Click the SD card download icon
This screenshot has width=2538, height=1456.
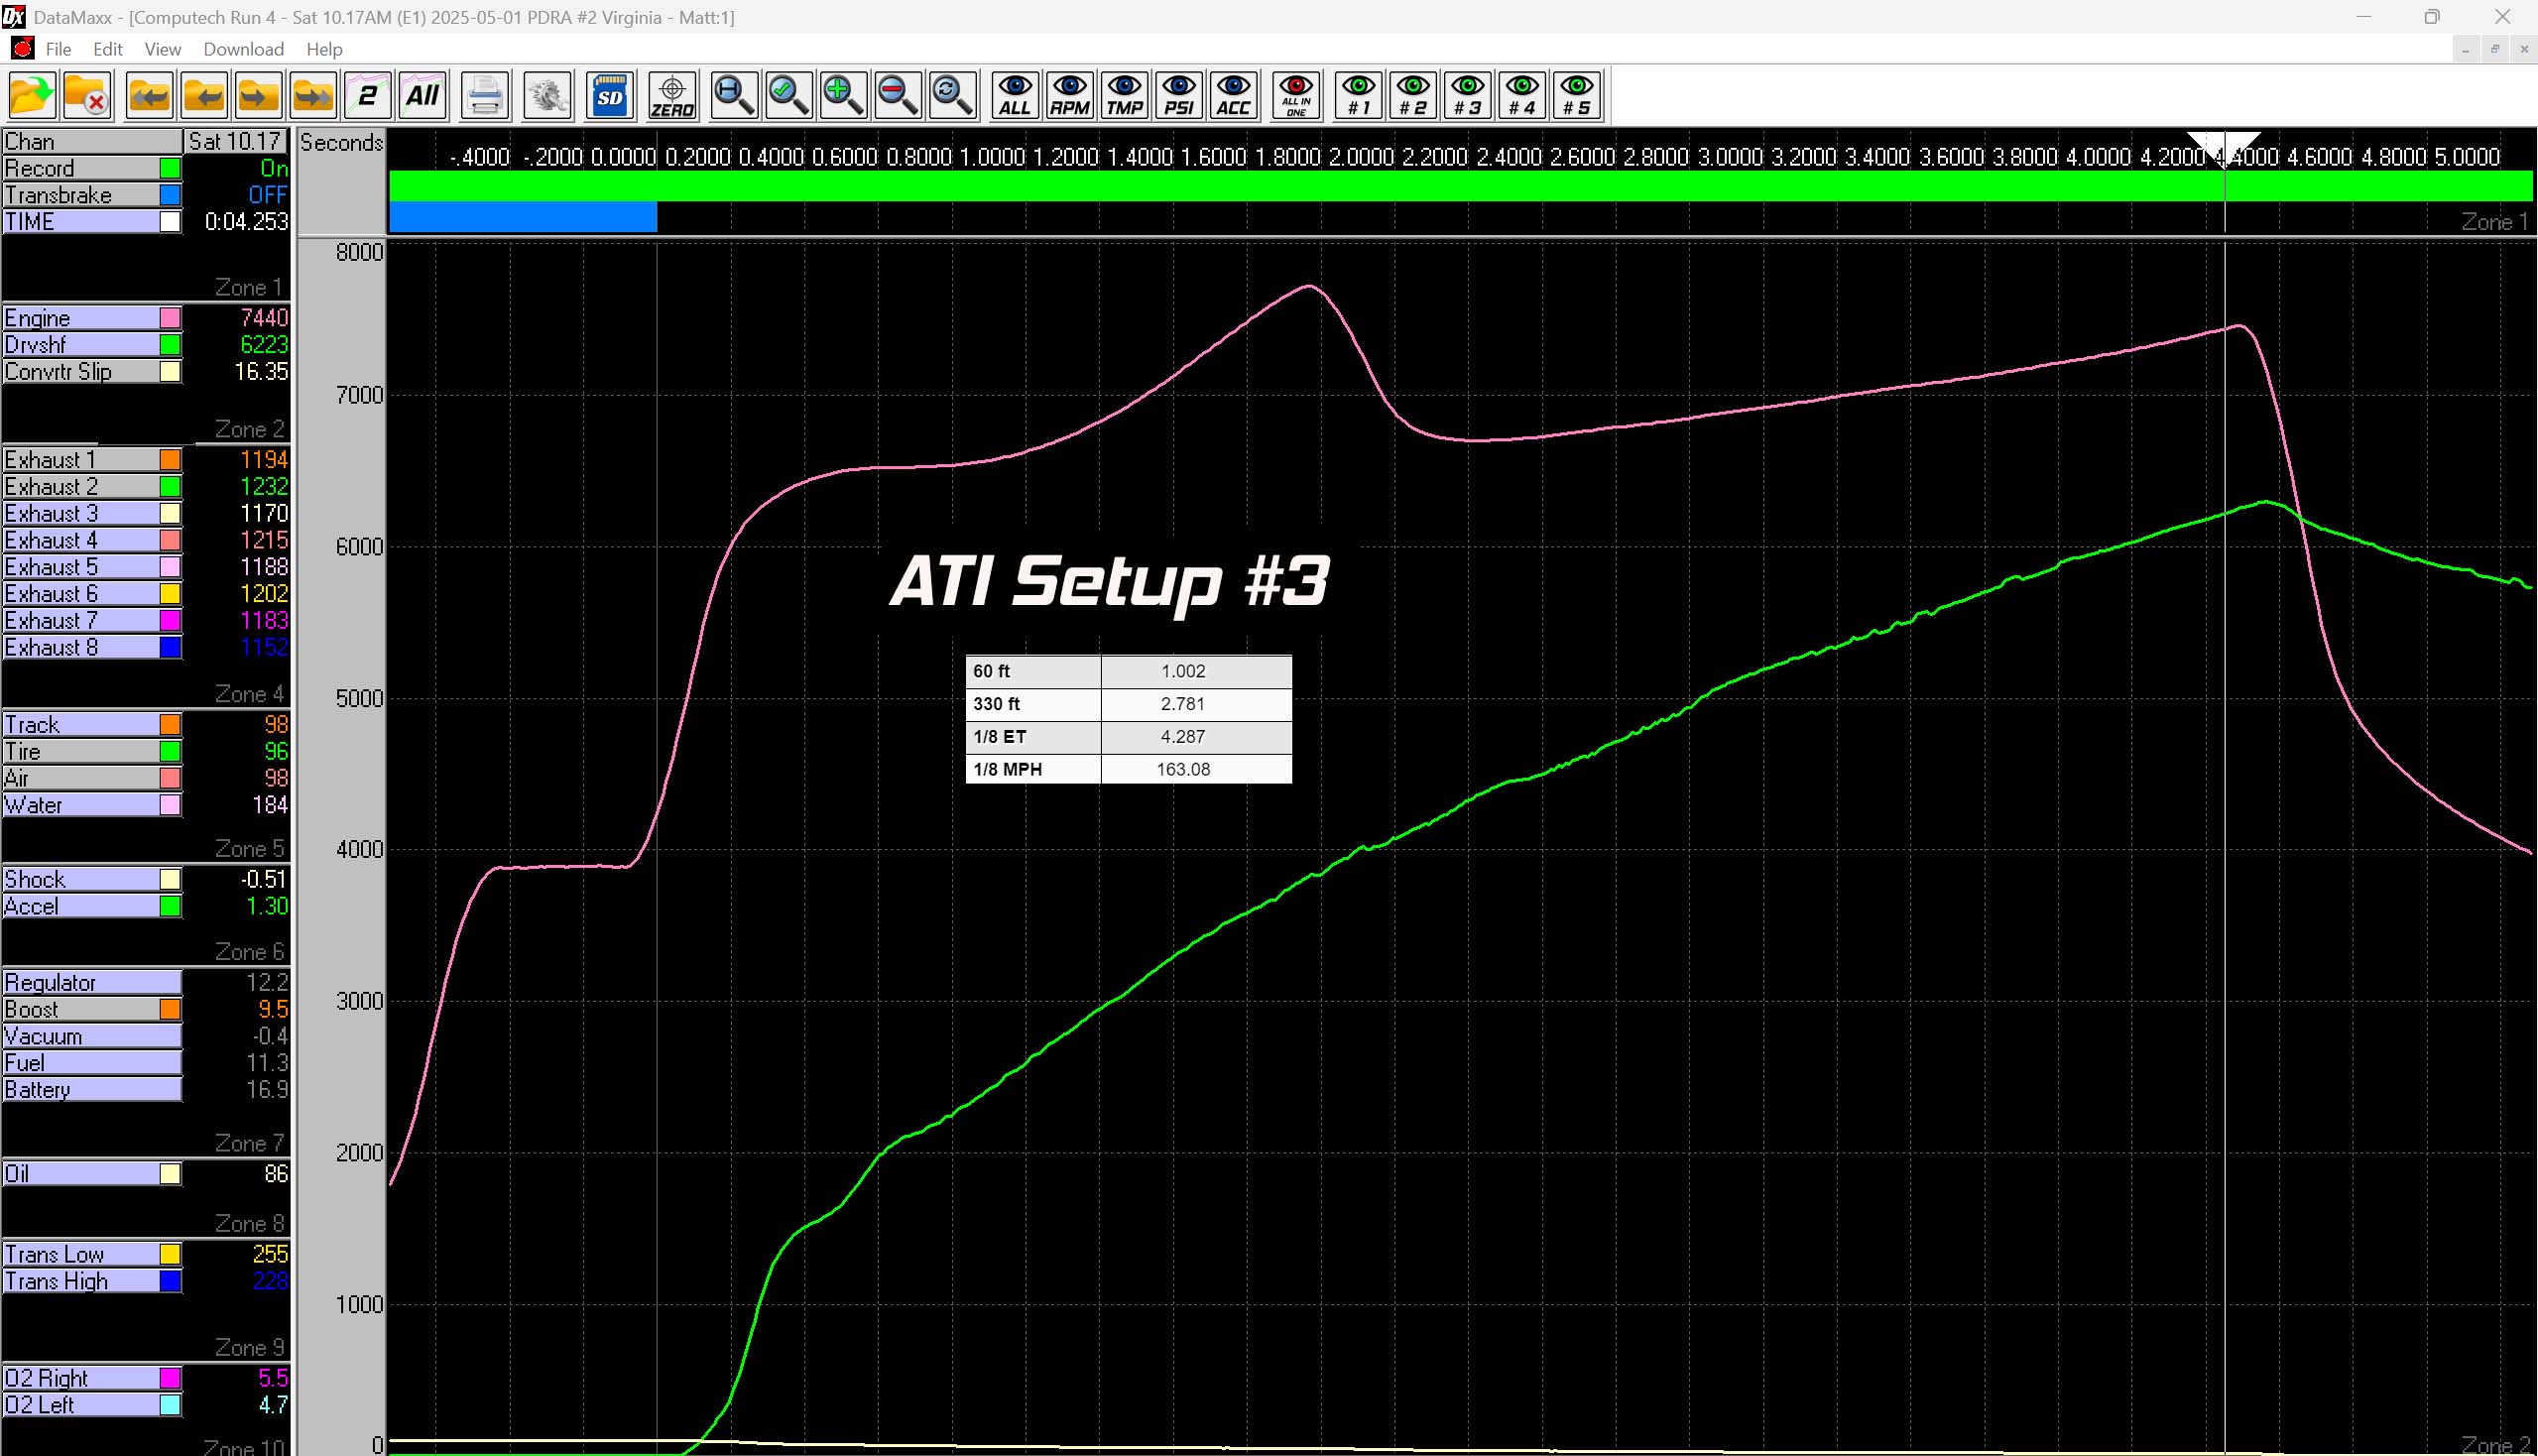click(x=610, y=96)
